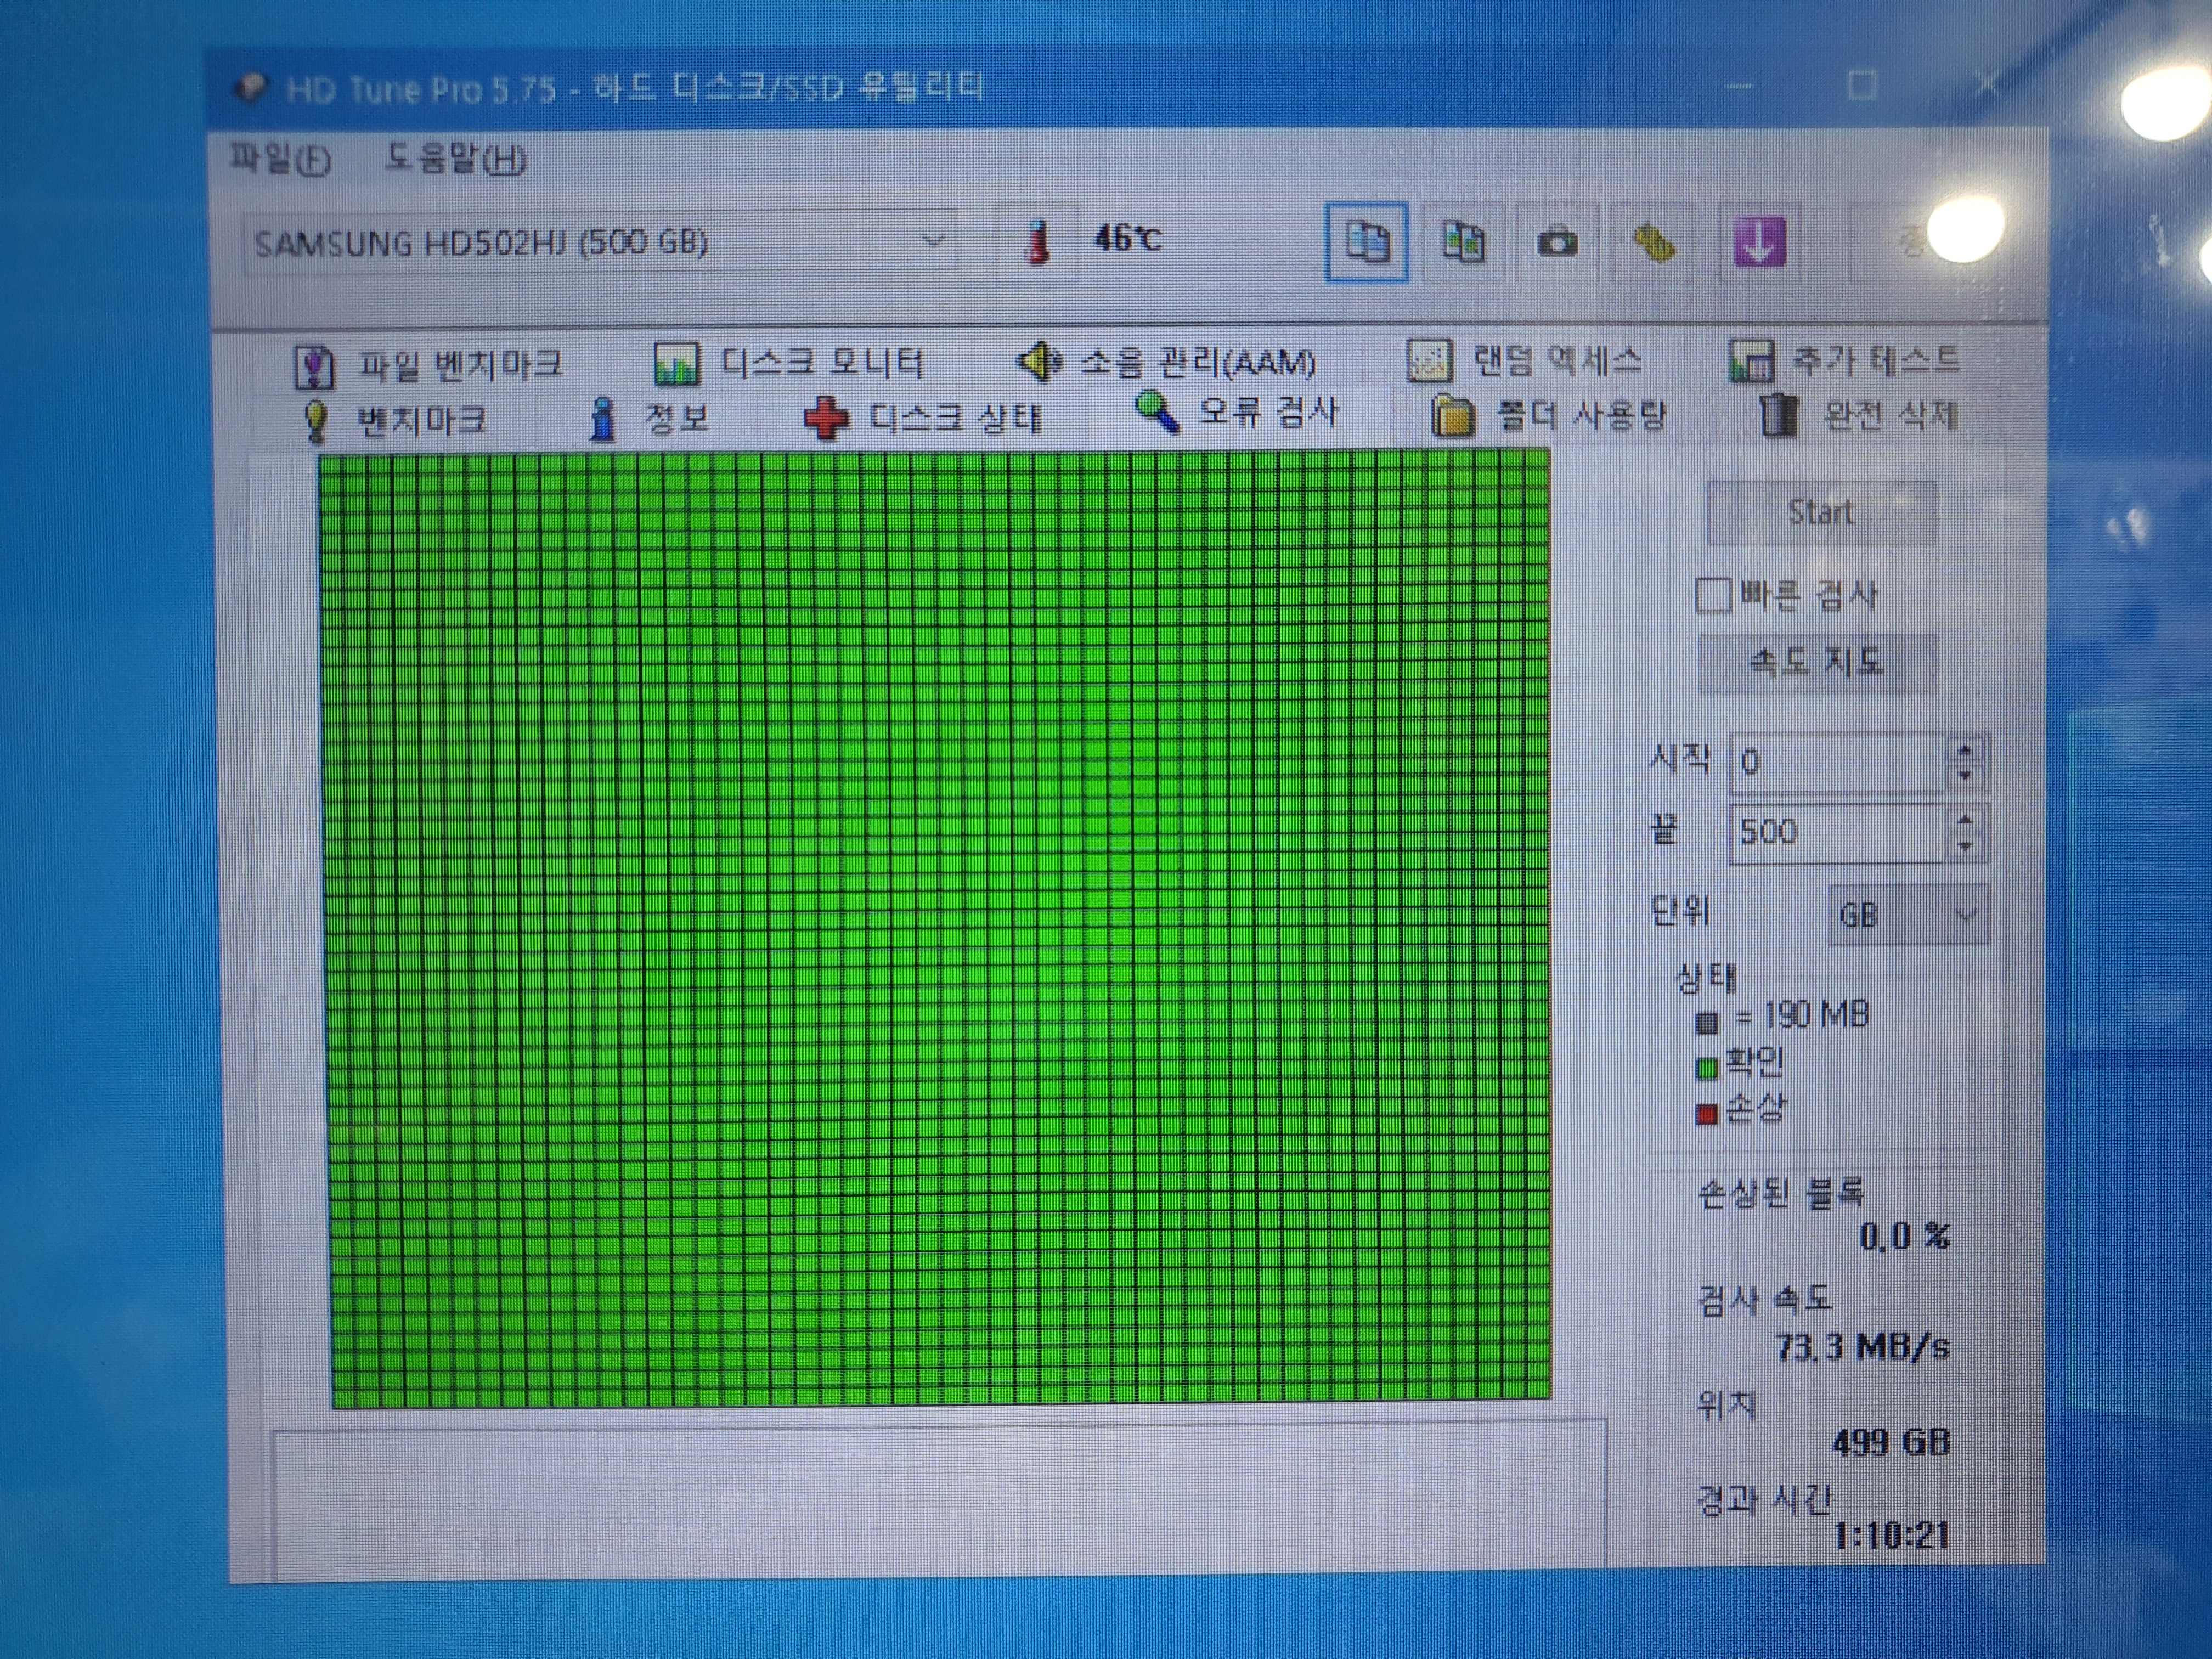Click the 0.0 % damaged blocks value

(1904, 1236)
